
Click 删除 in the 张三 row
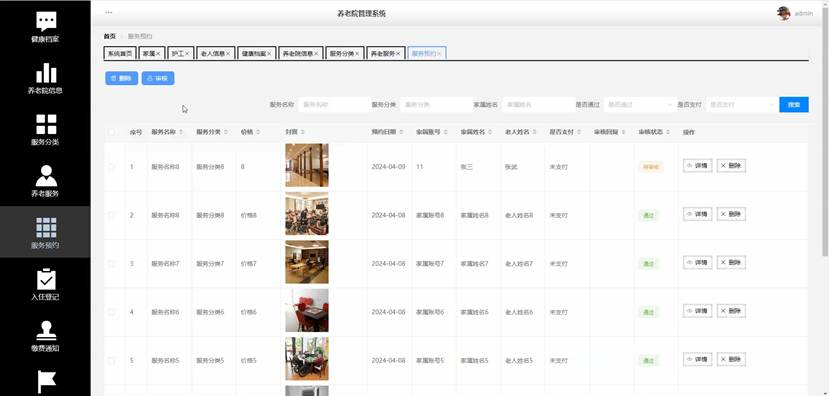(x=731, y=165)
